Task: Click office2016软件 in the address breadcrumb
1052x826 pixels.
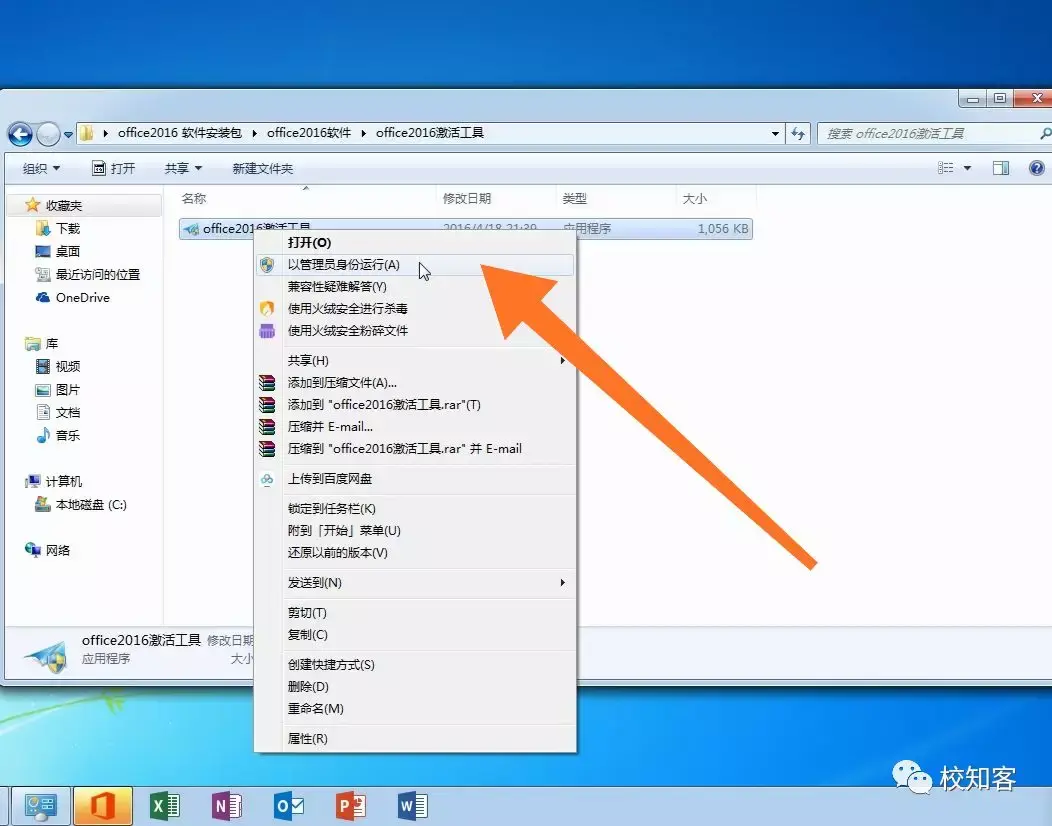Action: (x=309, y=133)
